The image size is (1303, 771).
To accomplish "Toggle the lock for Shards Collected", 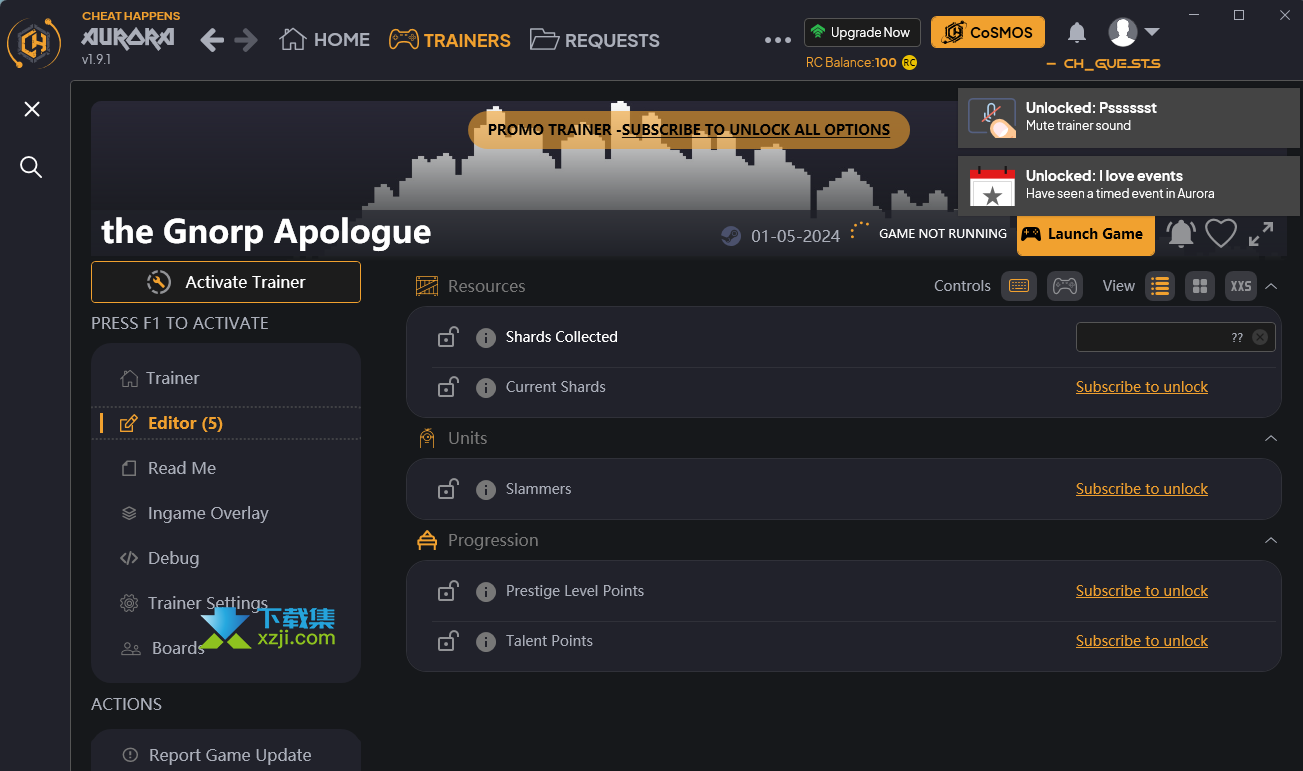I will click(x=448, y=337).
